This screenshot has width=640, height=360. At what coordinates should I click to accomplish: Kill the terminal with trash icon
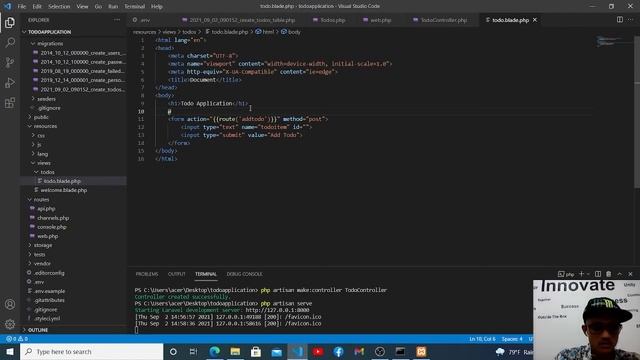point(609,274)
